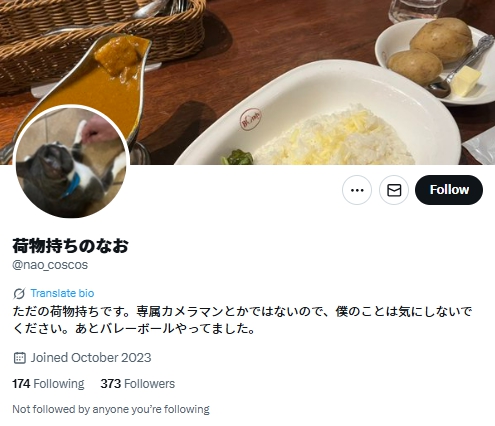
Task: Click the butter cube on the potato plate
Action: 466,81
